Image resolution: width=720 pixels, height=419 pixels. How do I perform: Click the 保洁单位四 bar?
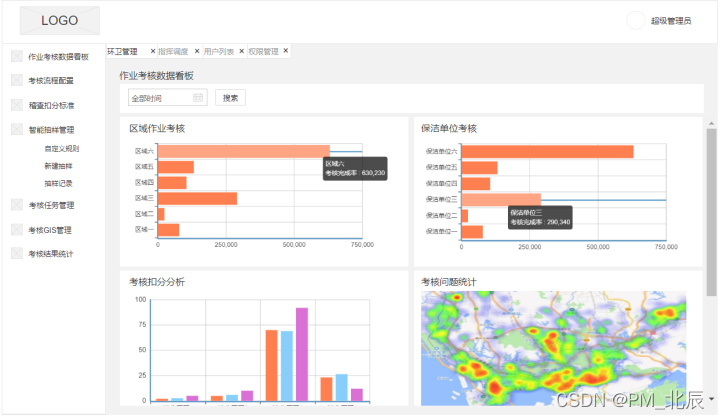coord(476,184)
